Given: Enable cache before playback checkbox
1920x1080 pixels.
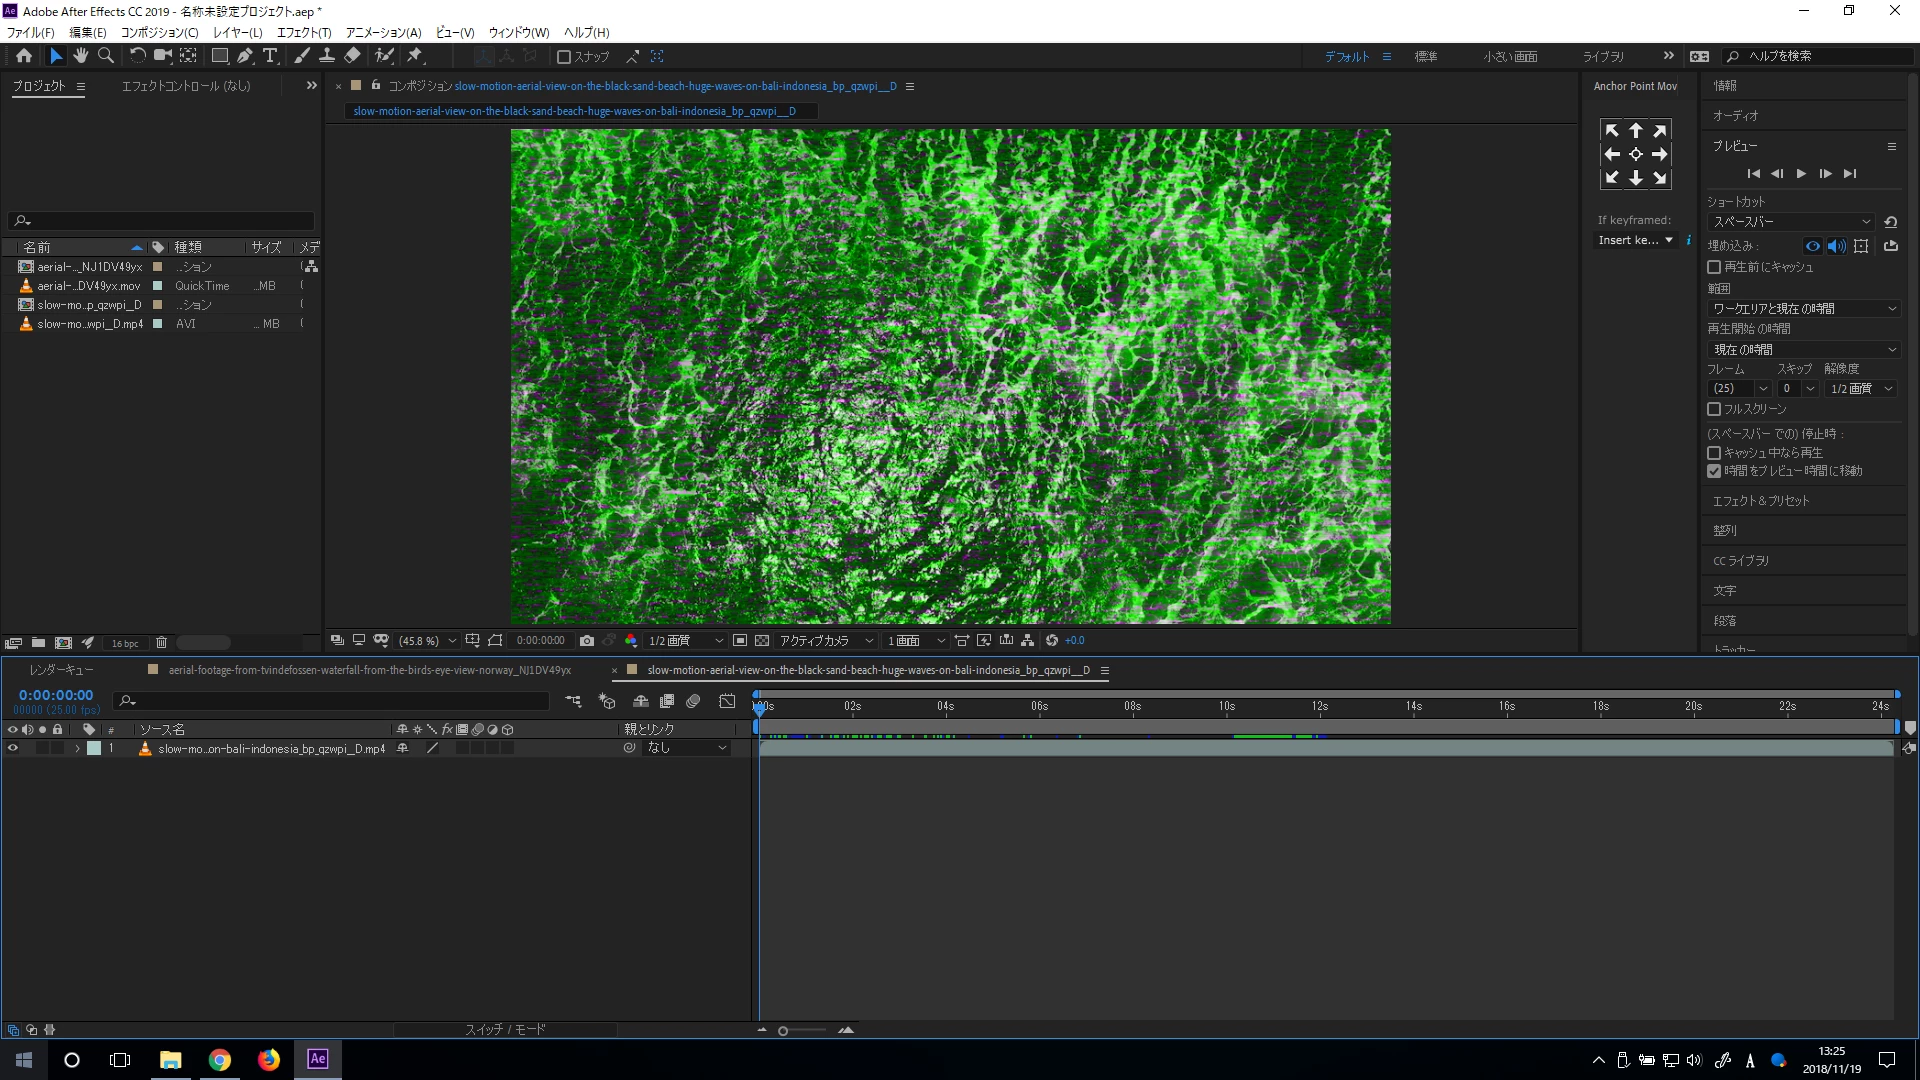Looking at the screenshot, I should 1714,267.
